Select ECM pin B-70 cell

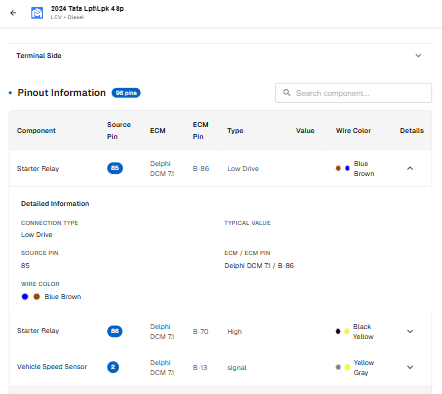(x=200, y=332)
